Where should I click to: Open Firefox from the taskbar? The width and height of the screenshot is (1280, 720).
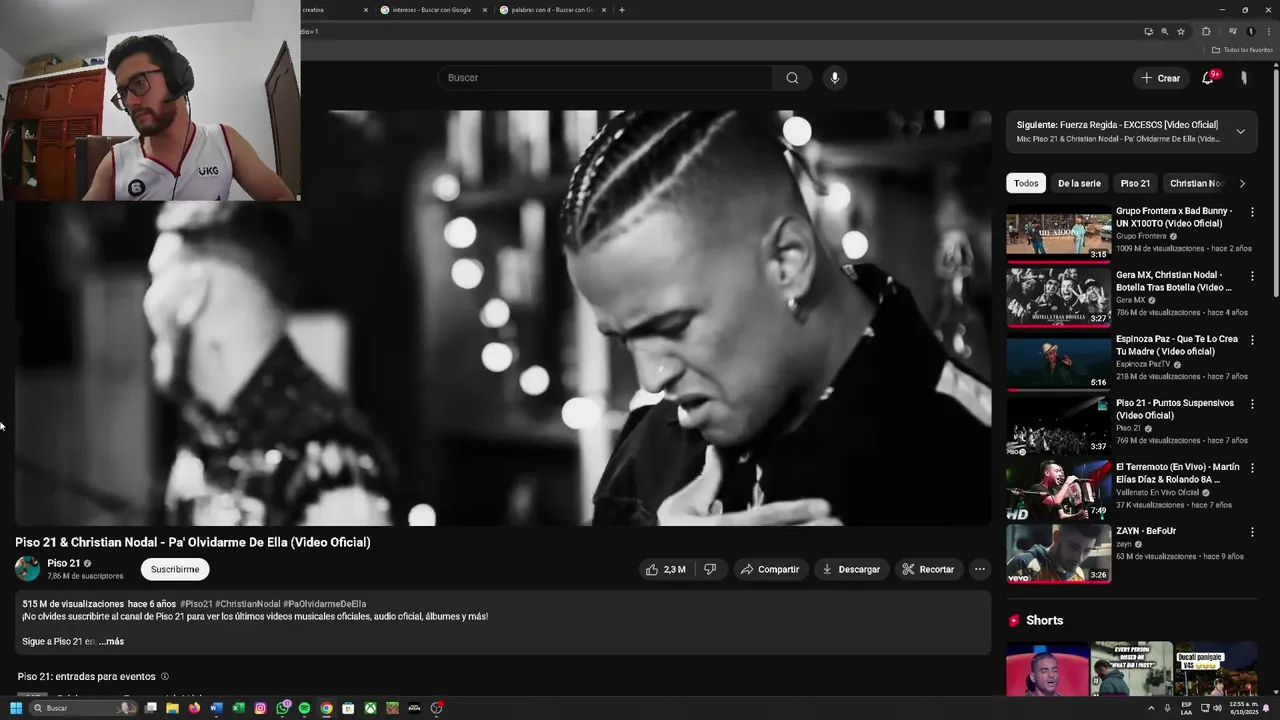pyautogui.click(x=194, y=708)
